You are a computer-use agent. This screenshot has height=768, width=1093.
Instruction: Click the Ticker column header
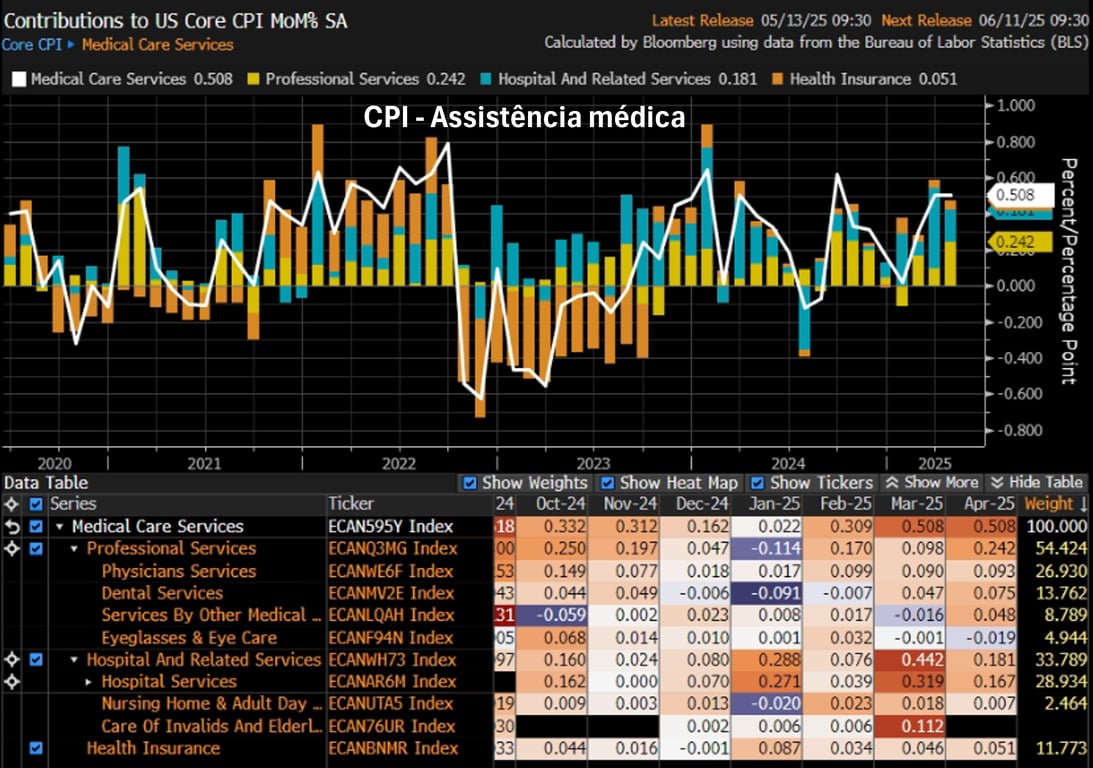(x=351, y=504)
